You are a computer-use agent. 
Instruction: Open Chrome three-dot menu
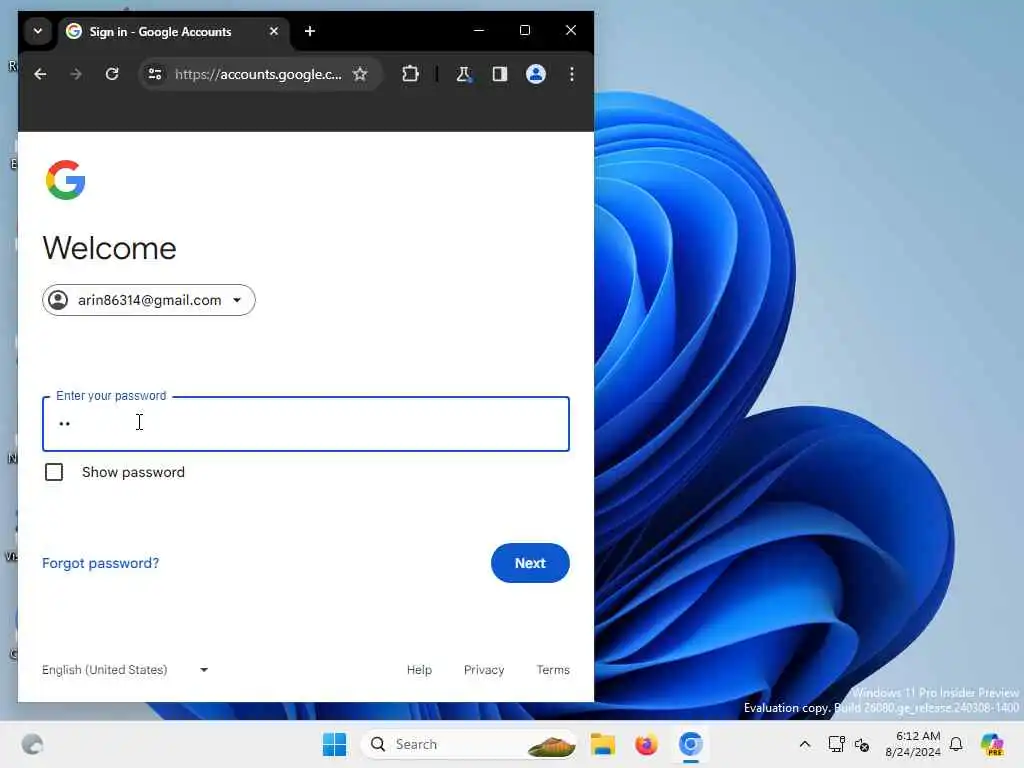tap(571, 74)
